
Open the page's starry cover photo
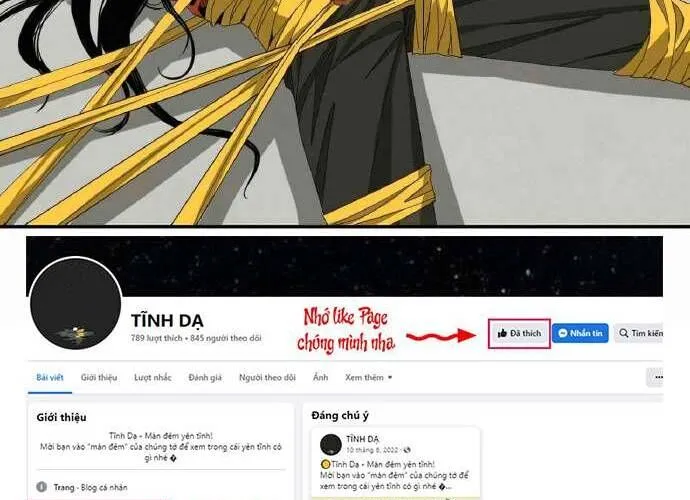coord(344,266)
